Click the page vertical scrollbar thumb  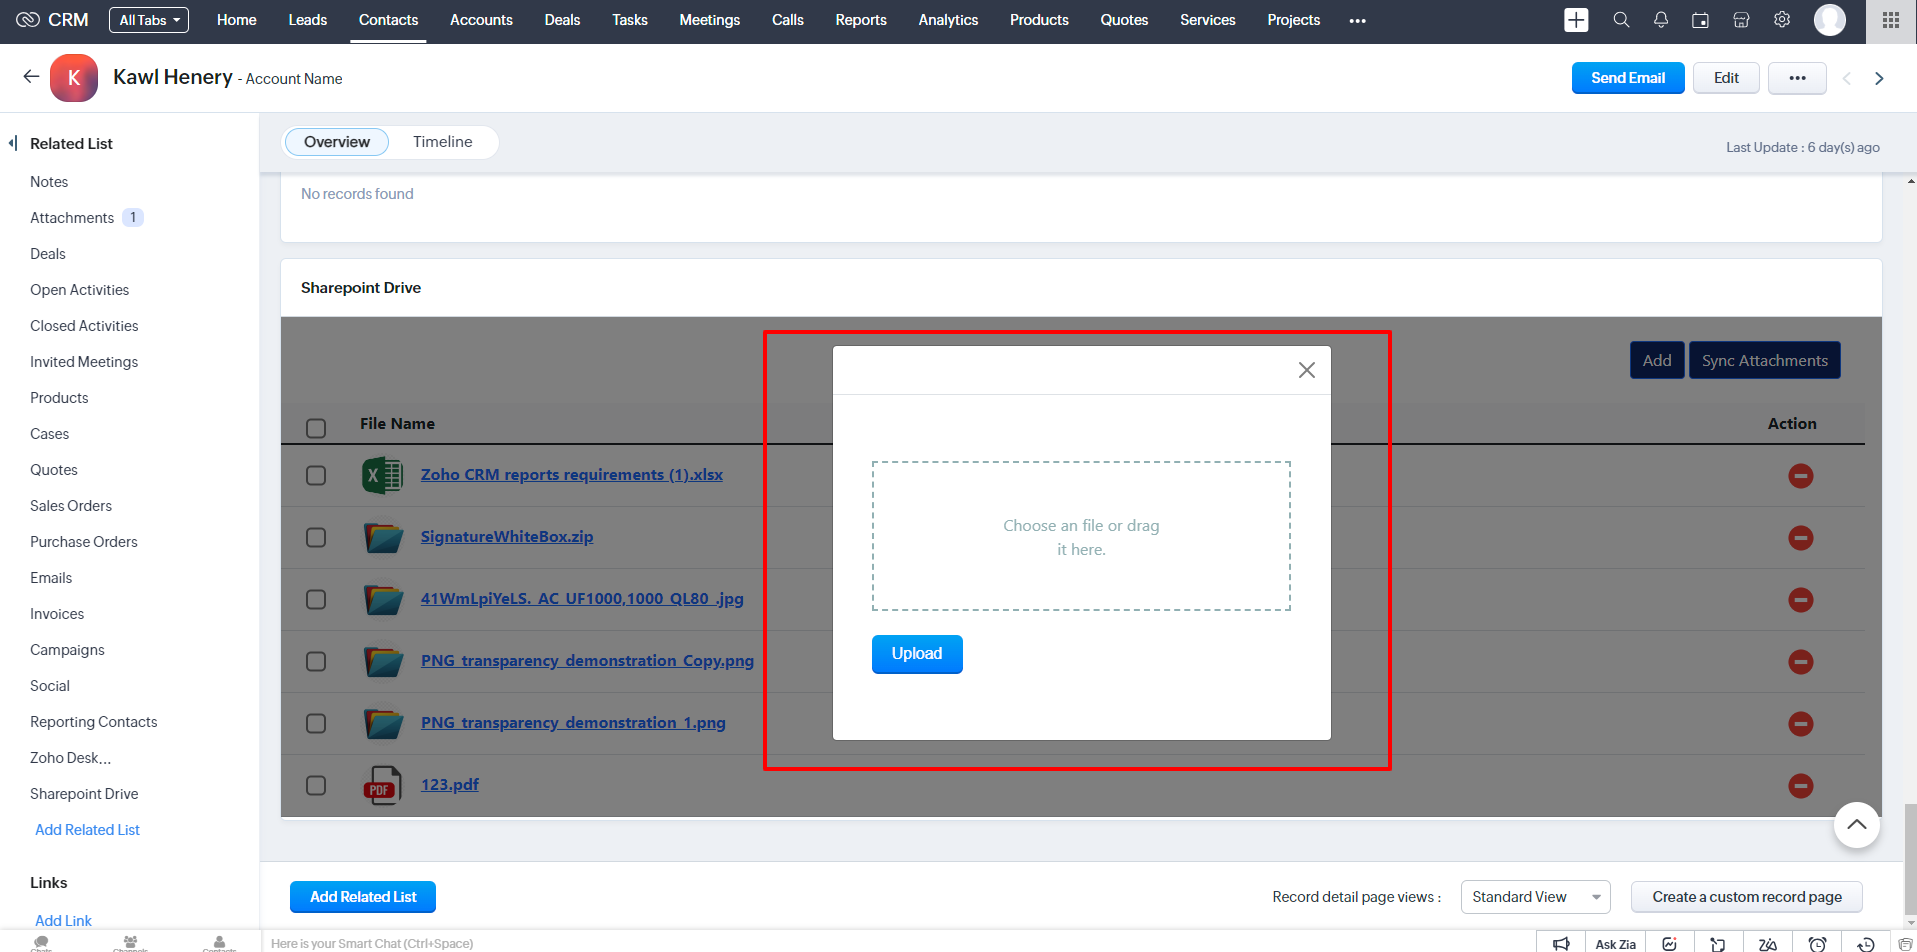[x=1911, y=858]
